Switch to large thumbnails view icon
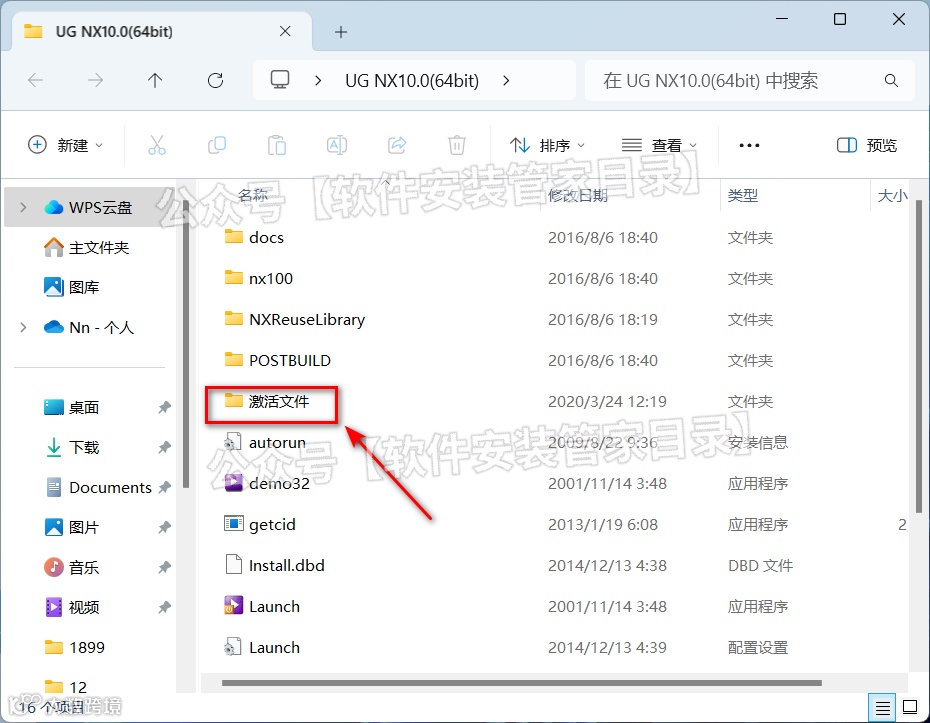The image size is (930, 723). click(910, 707)
